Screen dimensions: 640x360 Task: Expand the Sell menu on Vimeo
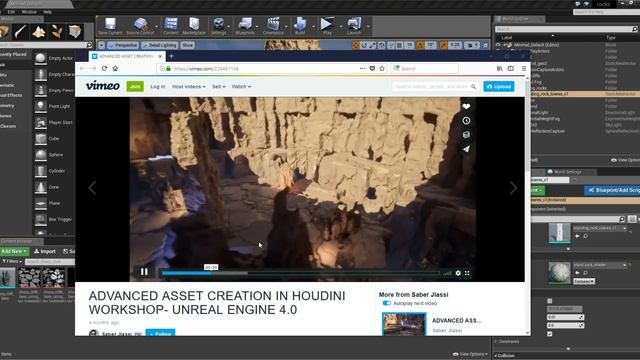click(219, 87)
